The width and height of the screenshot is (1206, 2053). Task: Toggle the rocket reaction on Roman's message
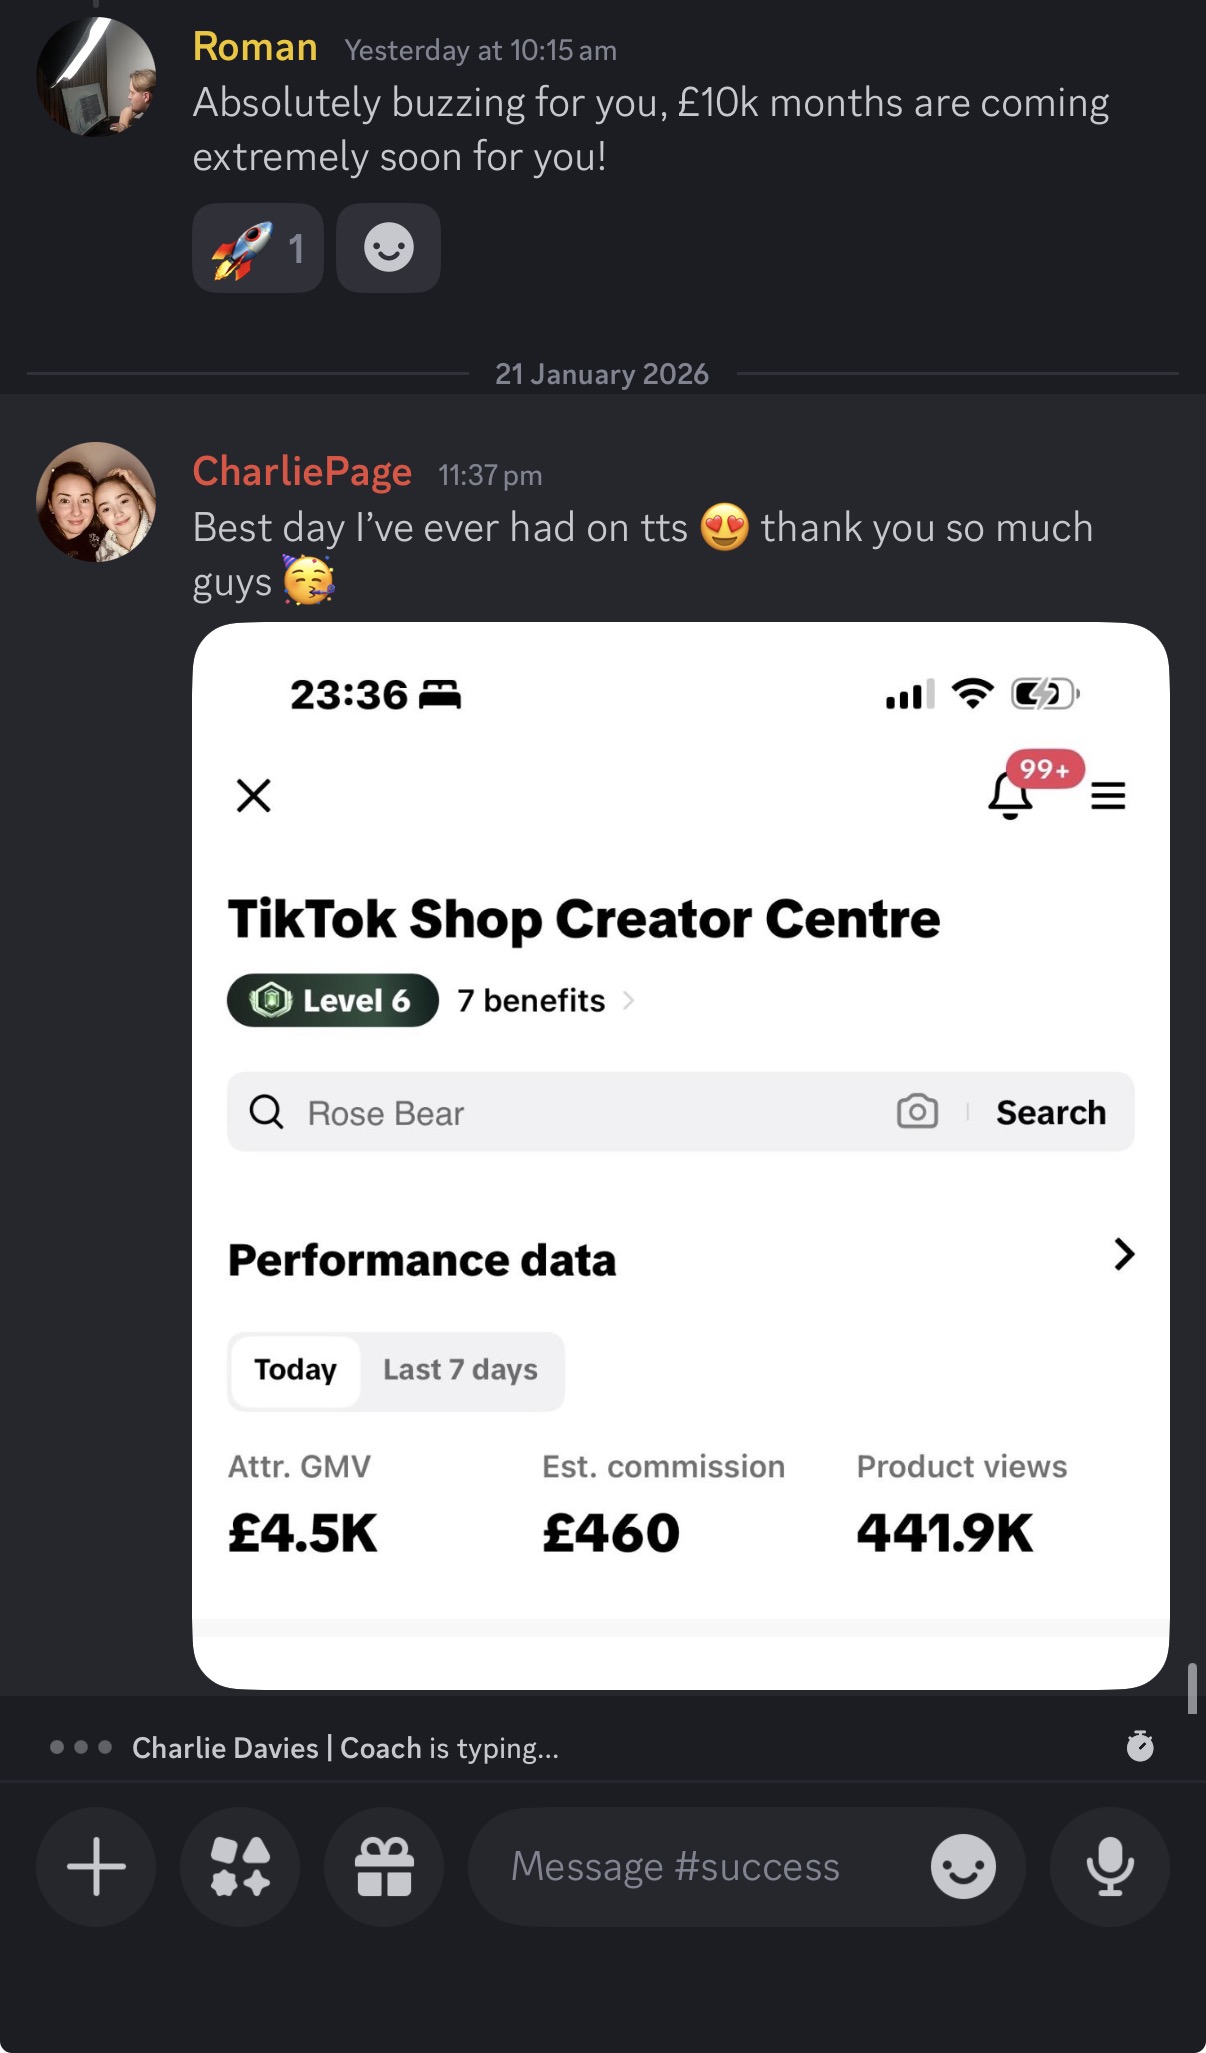coord(258,248)
